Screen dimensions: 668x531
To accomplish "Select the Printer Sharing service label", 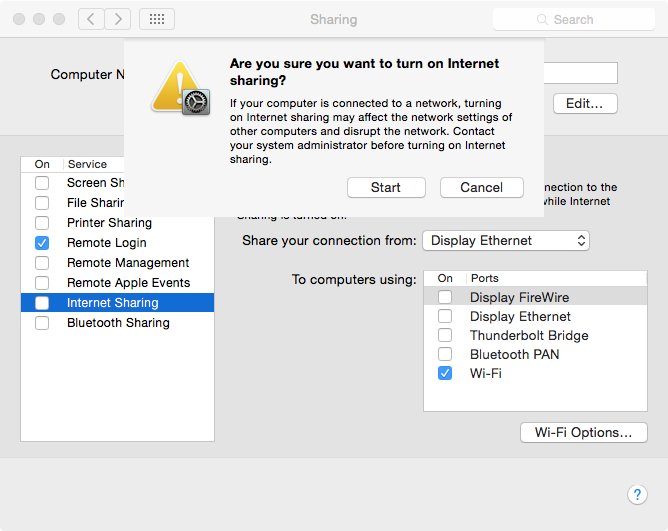I will pos(109,223).
